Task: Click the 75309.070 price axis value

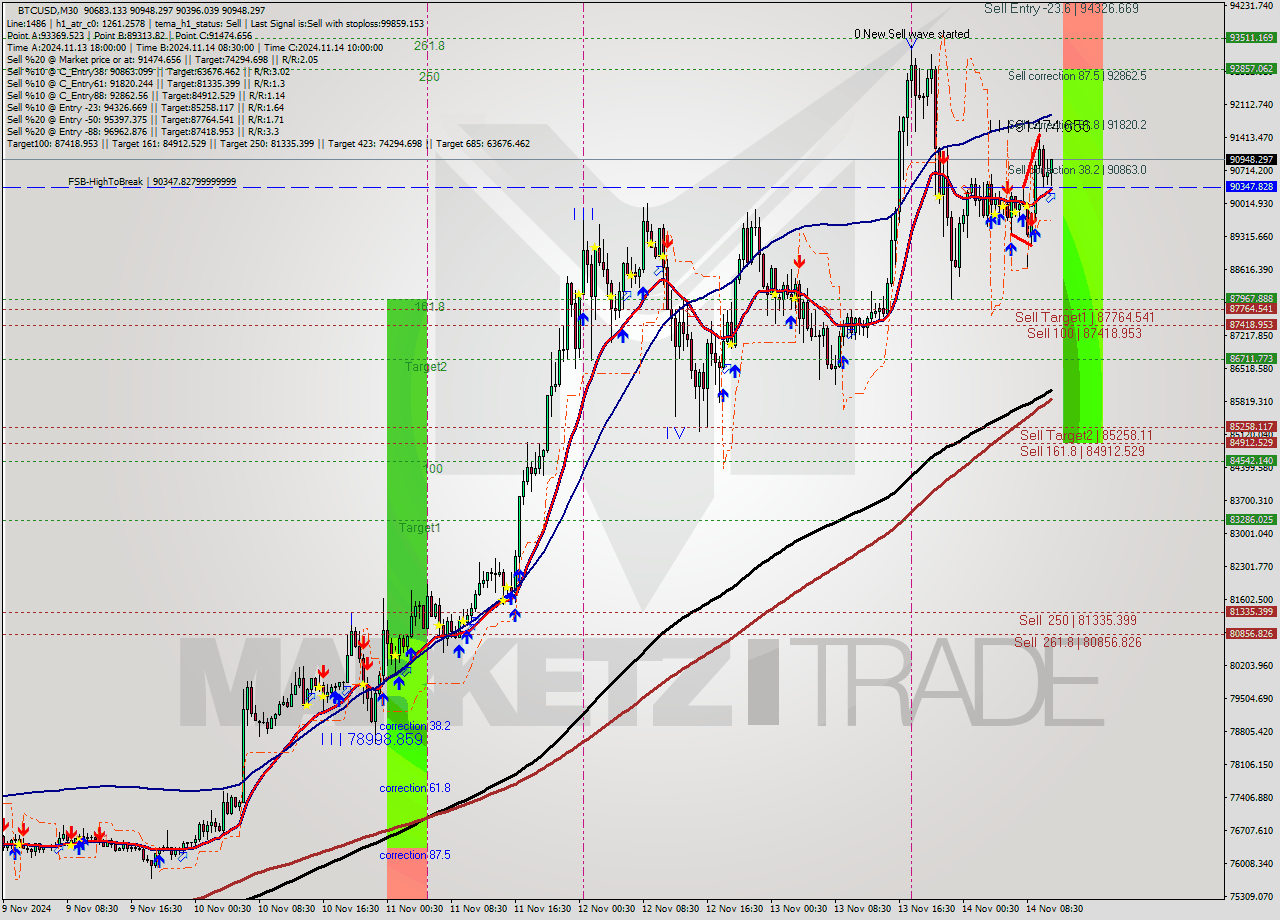Action: [x=1251, y=896]
